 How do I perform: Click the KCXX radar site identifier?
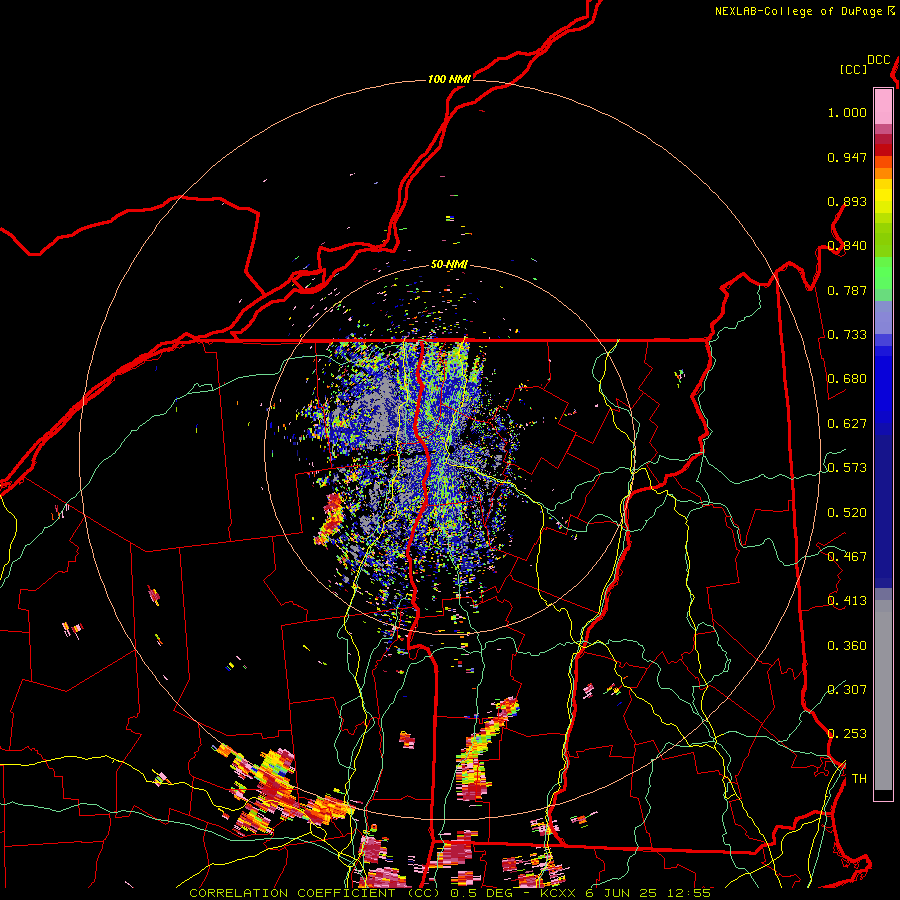tap(558, 893)
